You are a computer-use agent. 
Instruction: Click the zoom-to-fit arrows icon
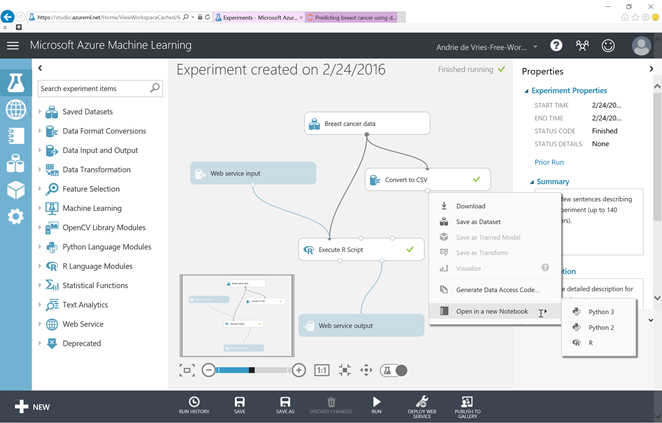(345, 370)
